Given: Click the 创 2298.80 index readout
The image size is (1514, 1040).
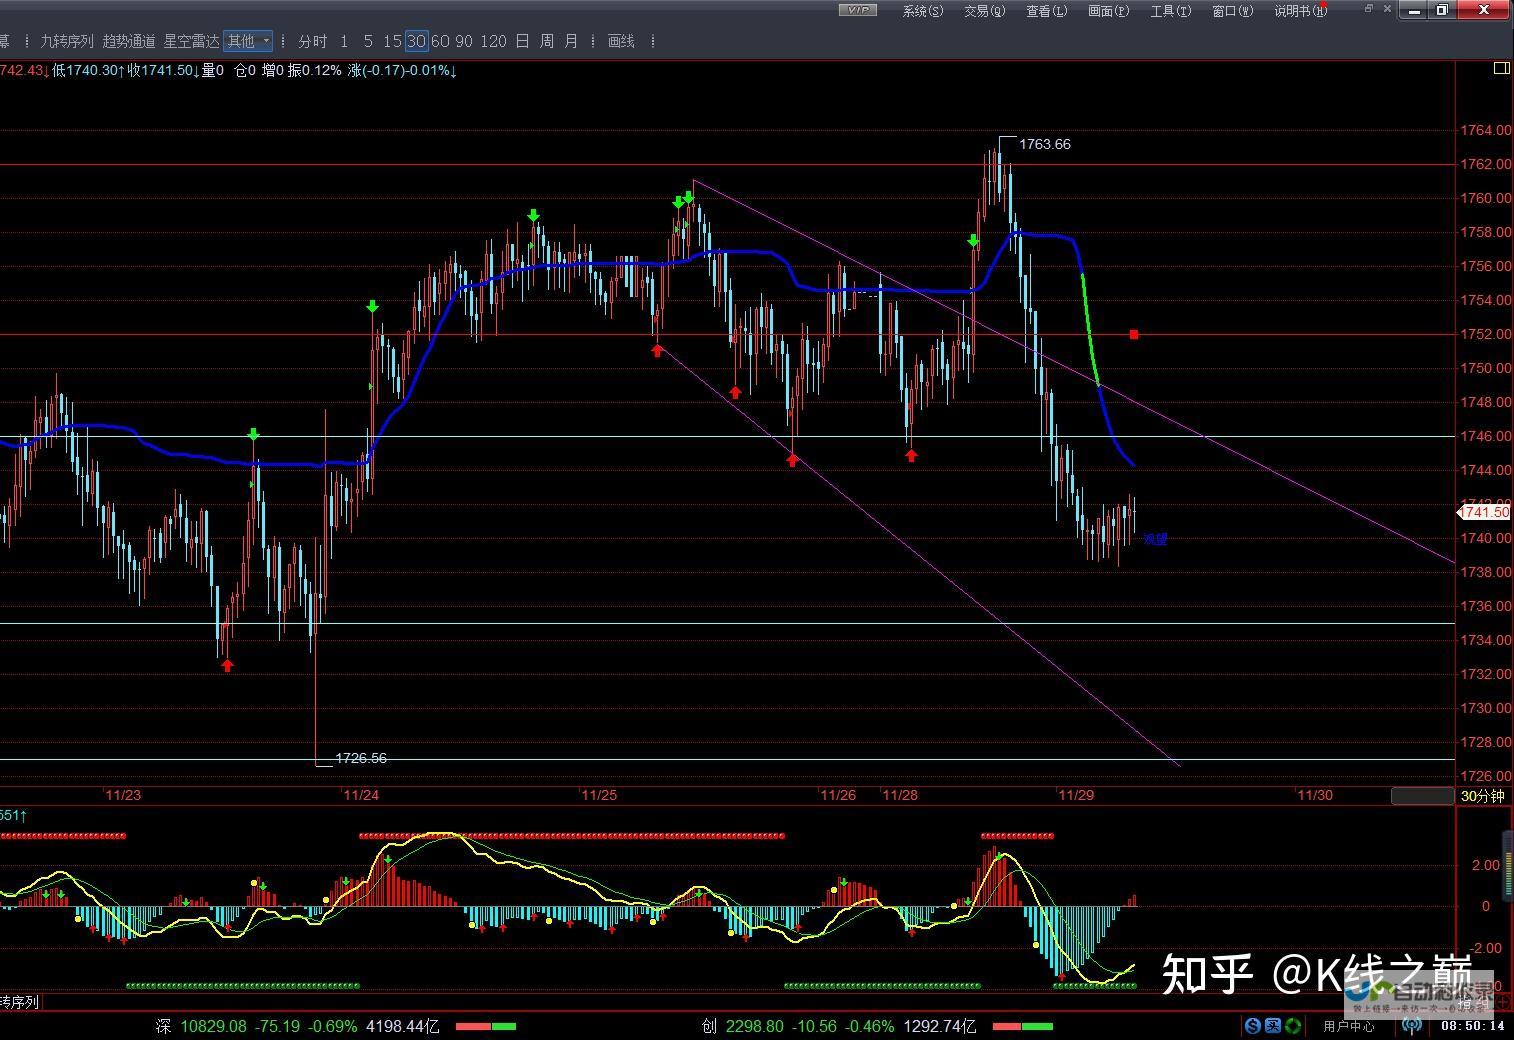Looking at the screenshot, I should tap(741, 1026).
